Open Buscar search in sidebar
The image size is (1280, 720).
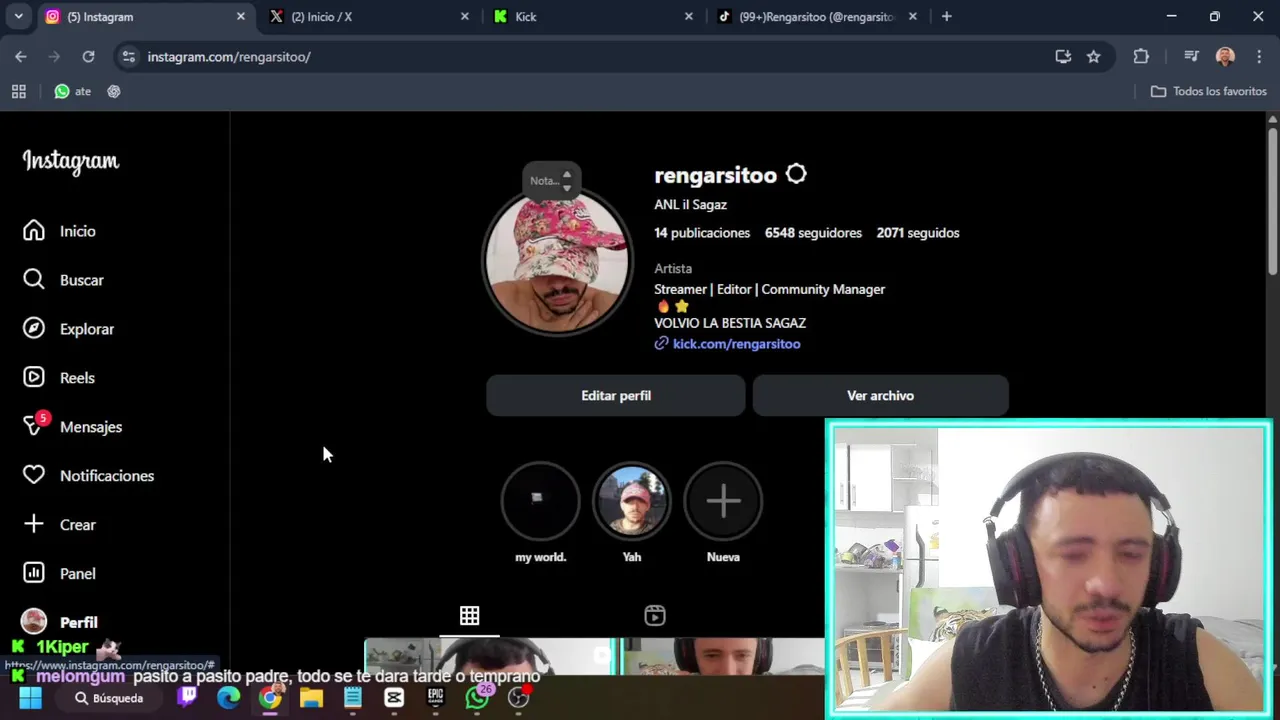64,280
